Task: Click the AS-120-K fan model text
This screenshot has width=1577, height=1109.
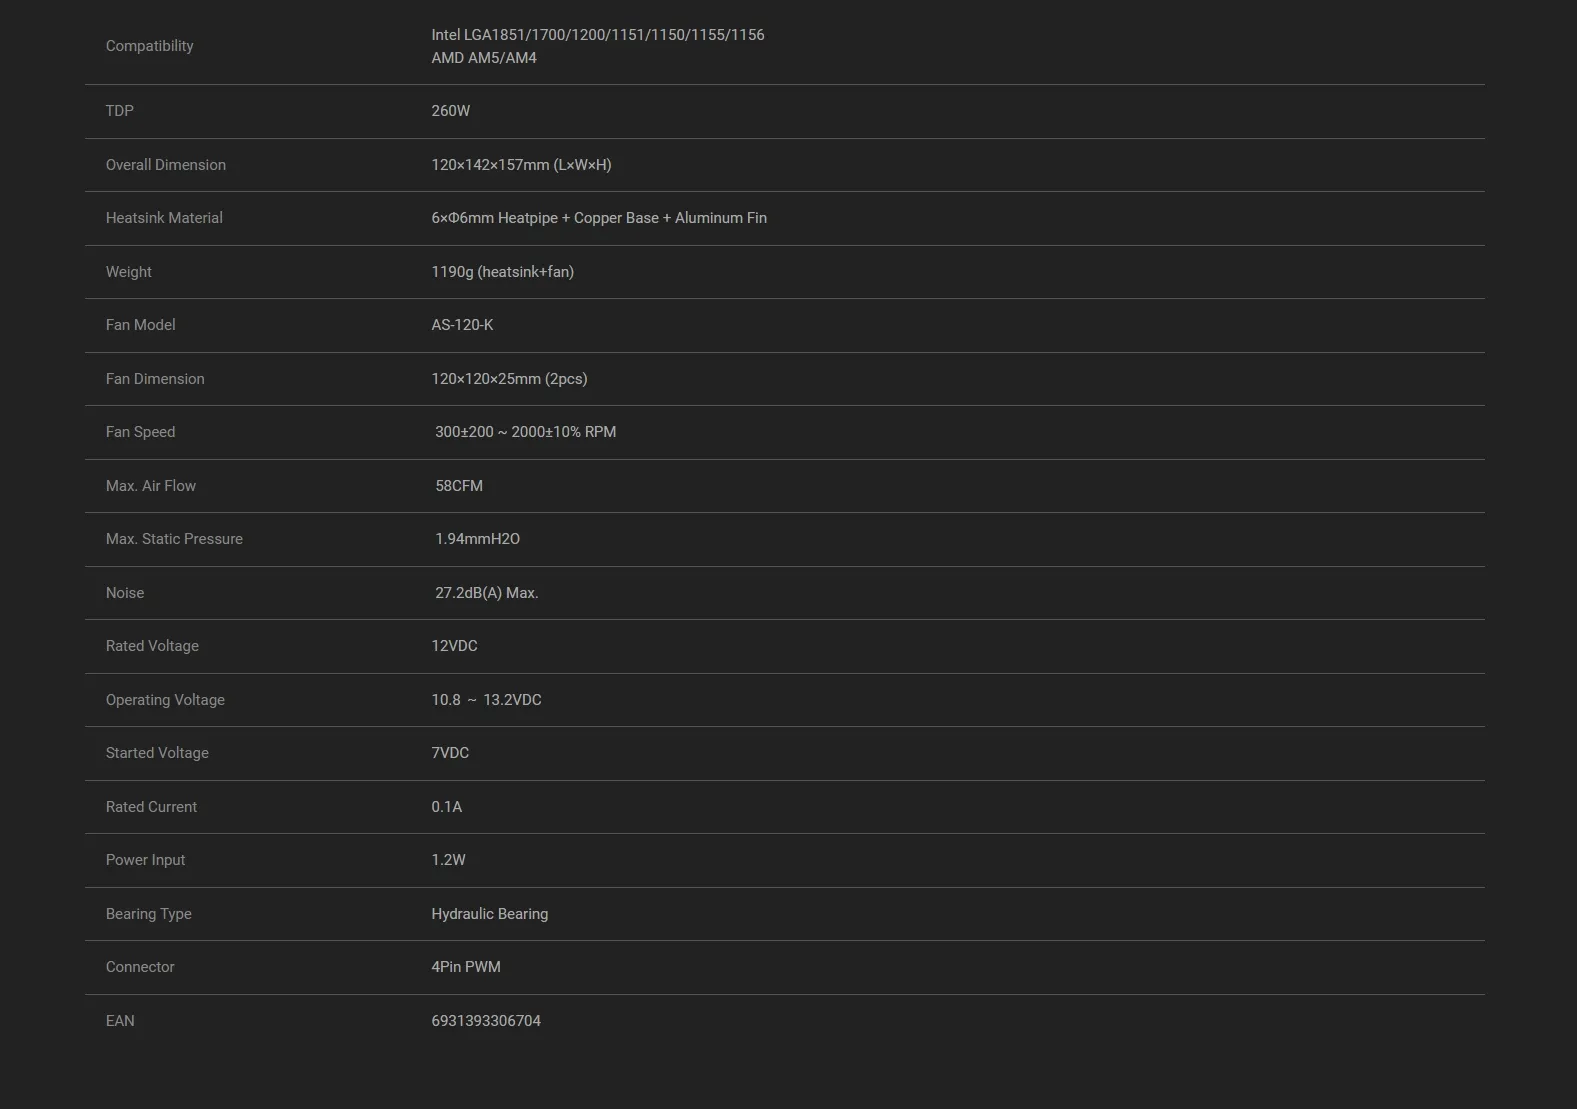Action: (x=462, y=325)
